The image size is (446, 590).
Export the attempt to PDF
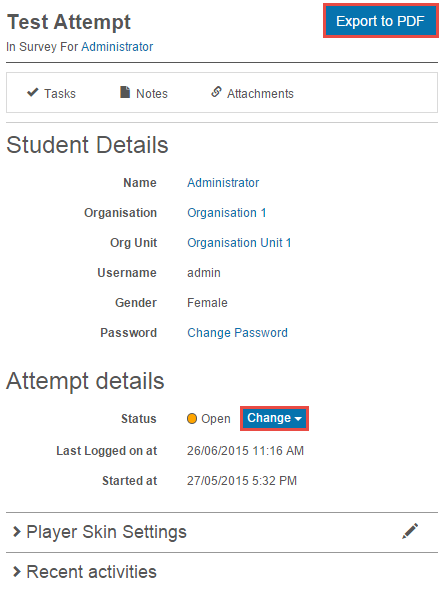(x=381, y=21)
